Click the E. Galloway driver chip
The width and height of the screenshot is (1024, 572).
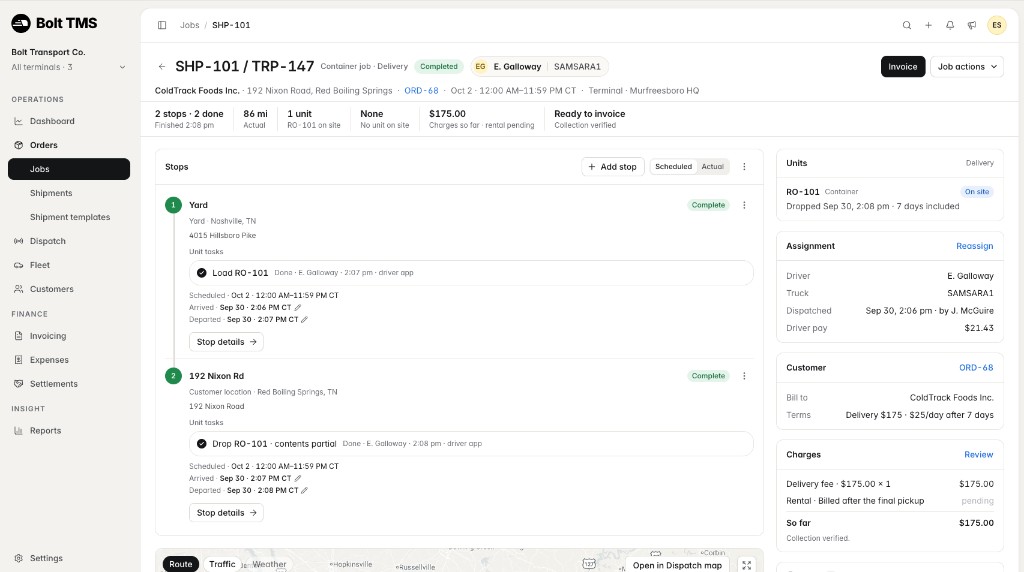click(x=539, y=67)
